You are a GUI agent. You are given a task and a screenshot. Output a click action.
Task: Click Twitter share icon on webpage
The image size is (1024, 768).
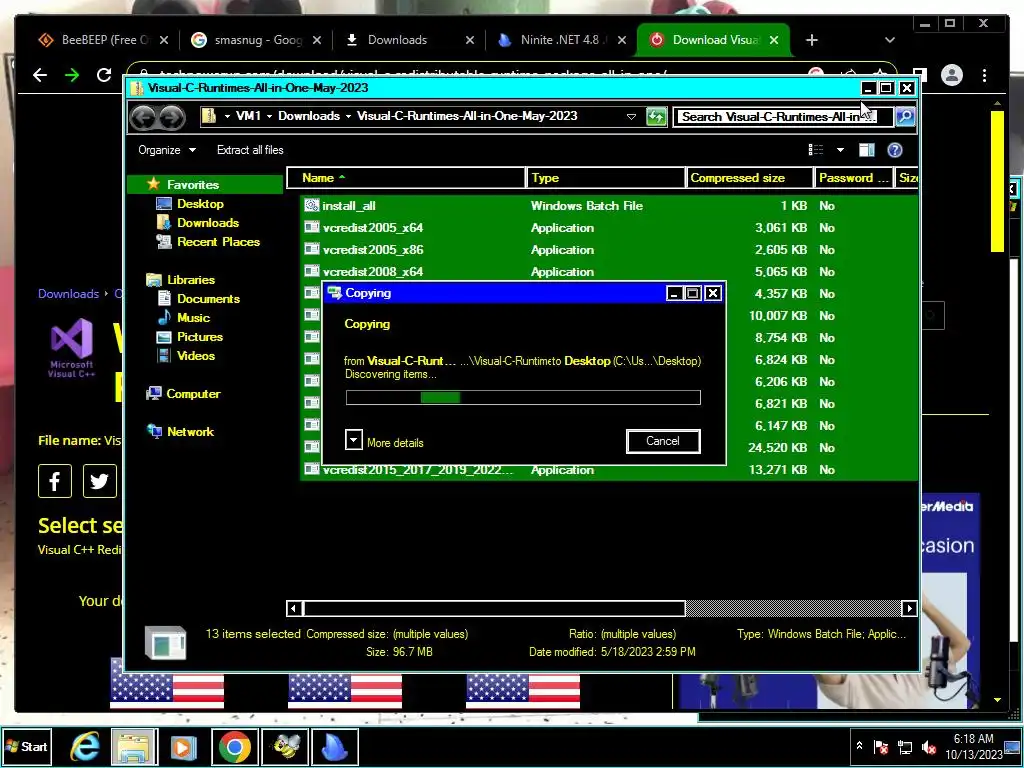point(99,481)
